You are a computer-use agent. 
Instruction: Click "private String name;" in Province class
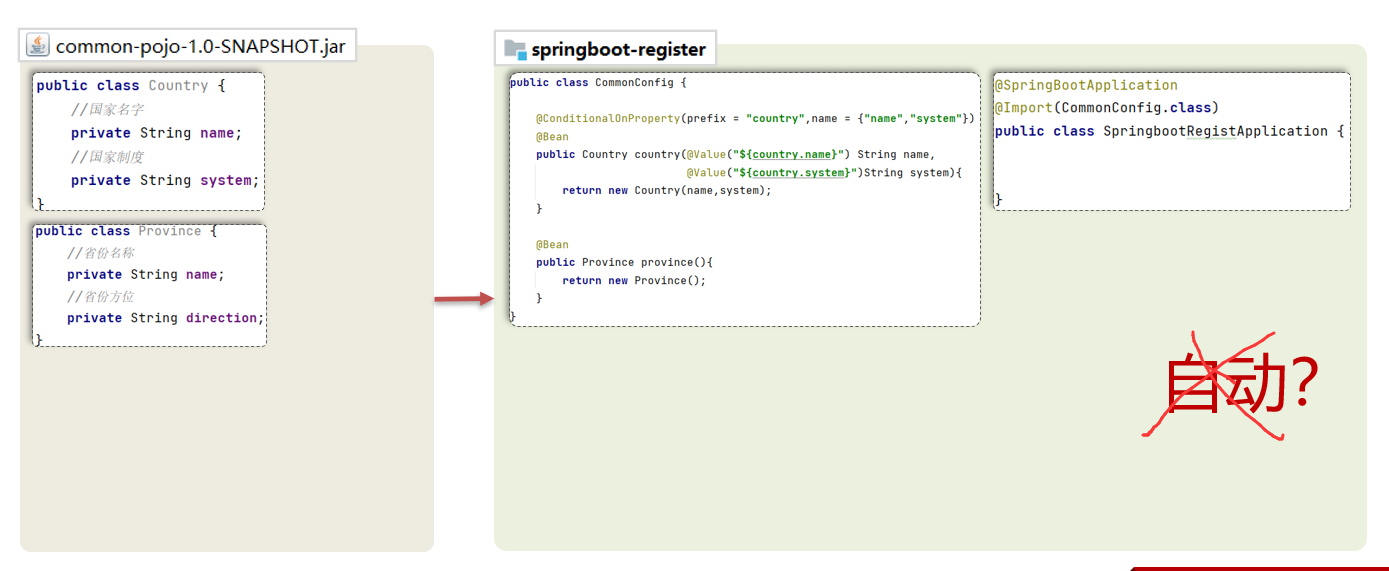tap(146, 275)
